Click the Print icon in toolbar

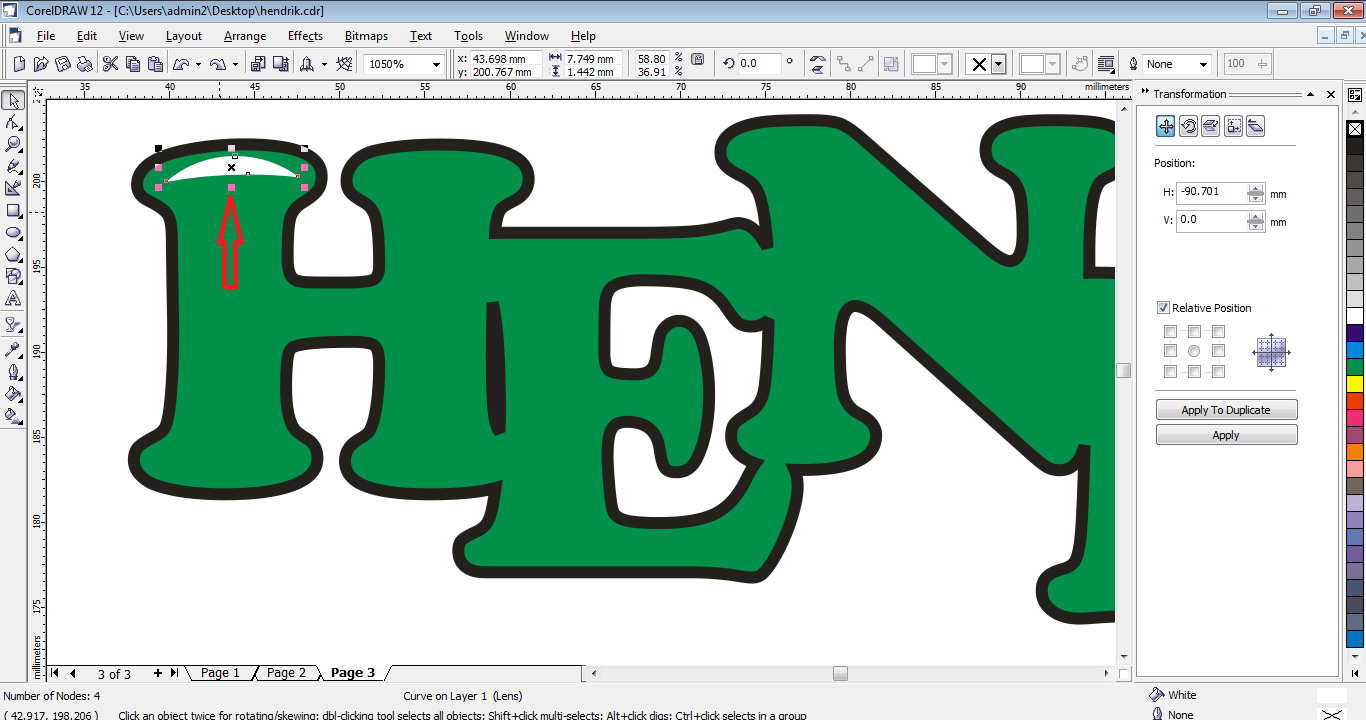point(85,64)
